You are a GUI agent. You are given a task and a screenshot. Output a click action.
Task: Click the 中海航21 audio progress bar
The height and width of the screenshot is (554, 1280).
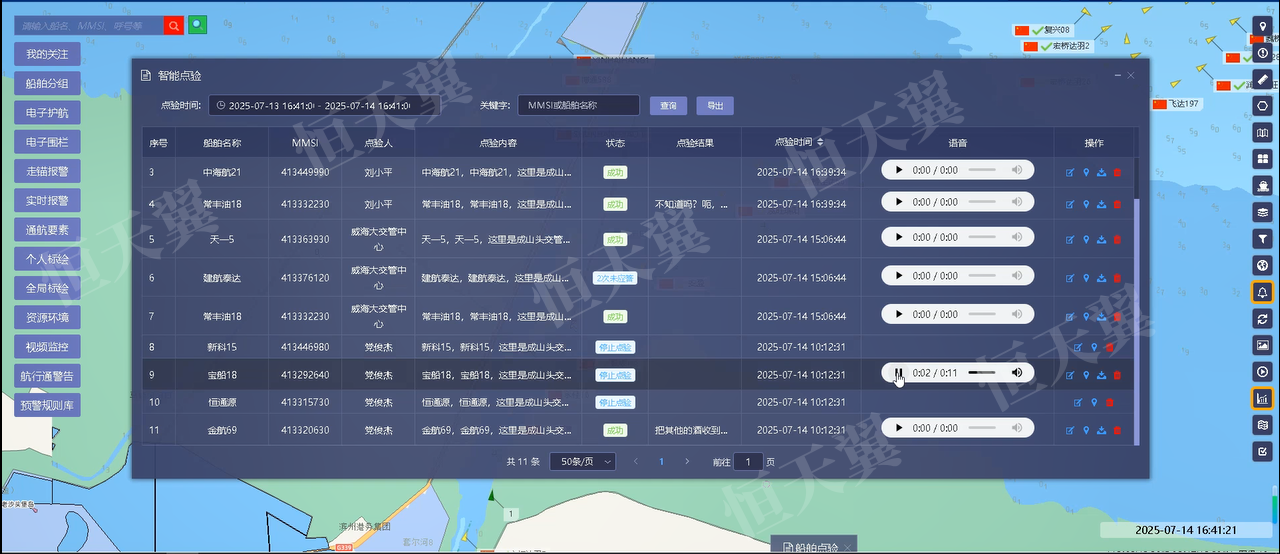tap(982, 170)
